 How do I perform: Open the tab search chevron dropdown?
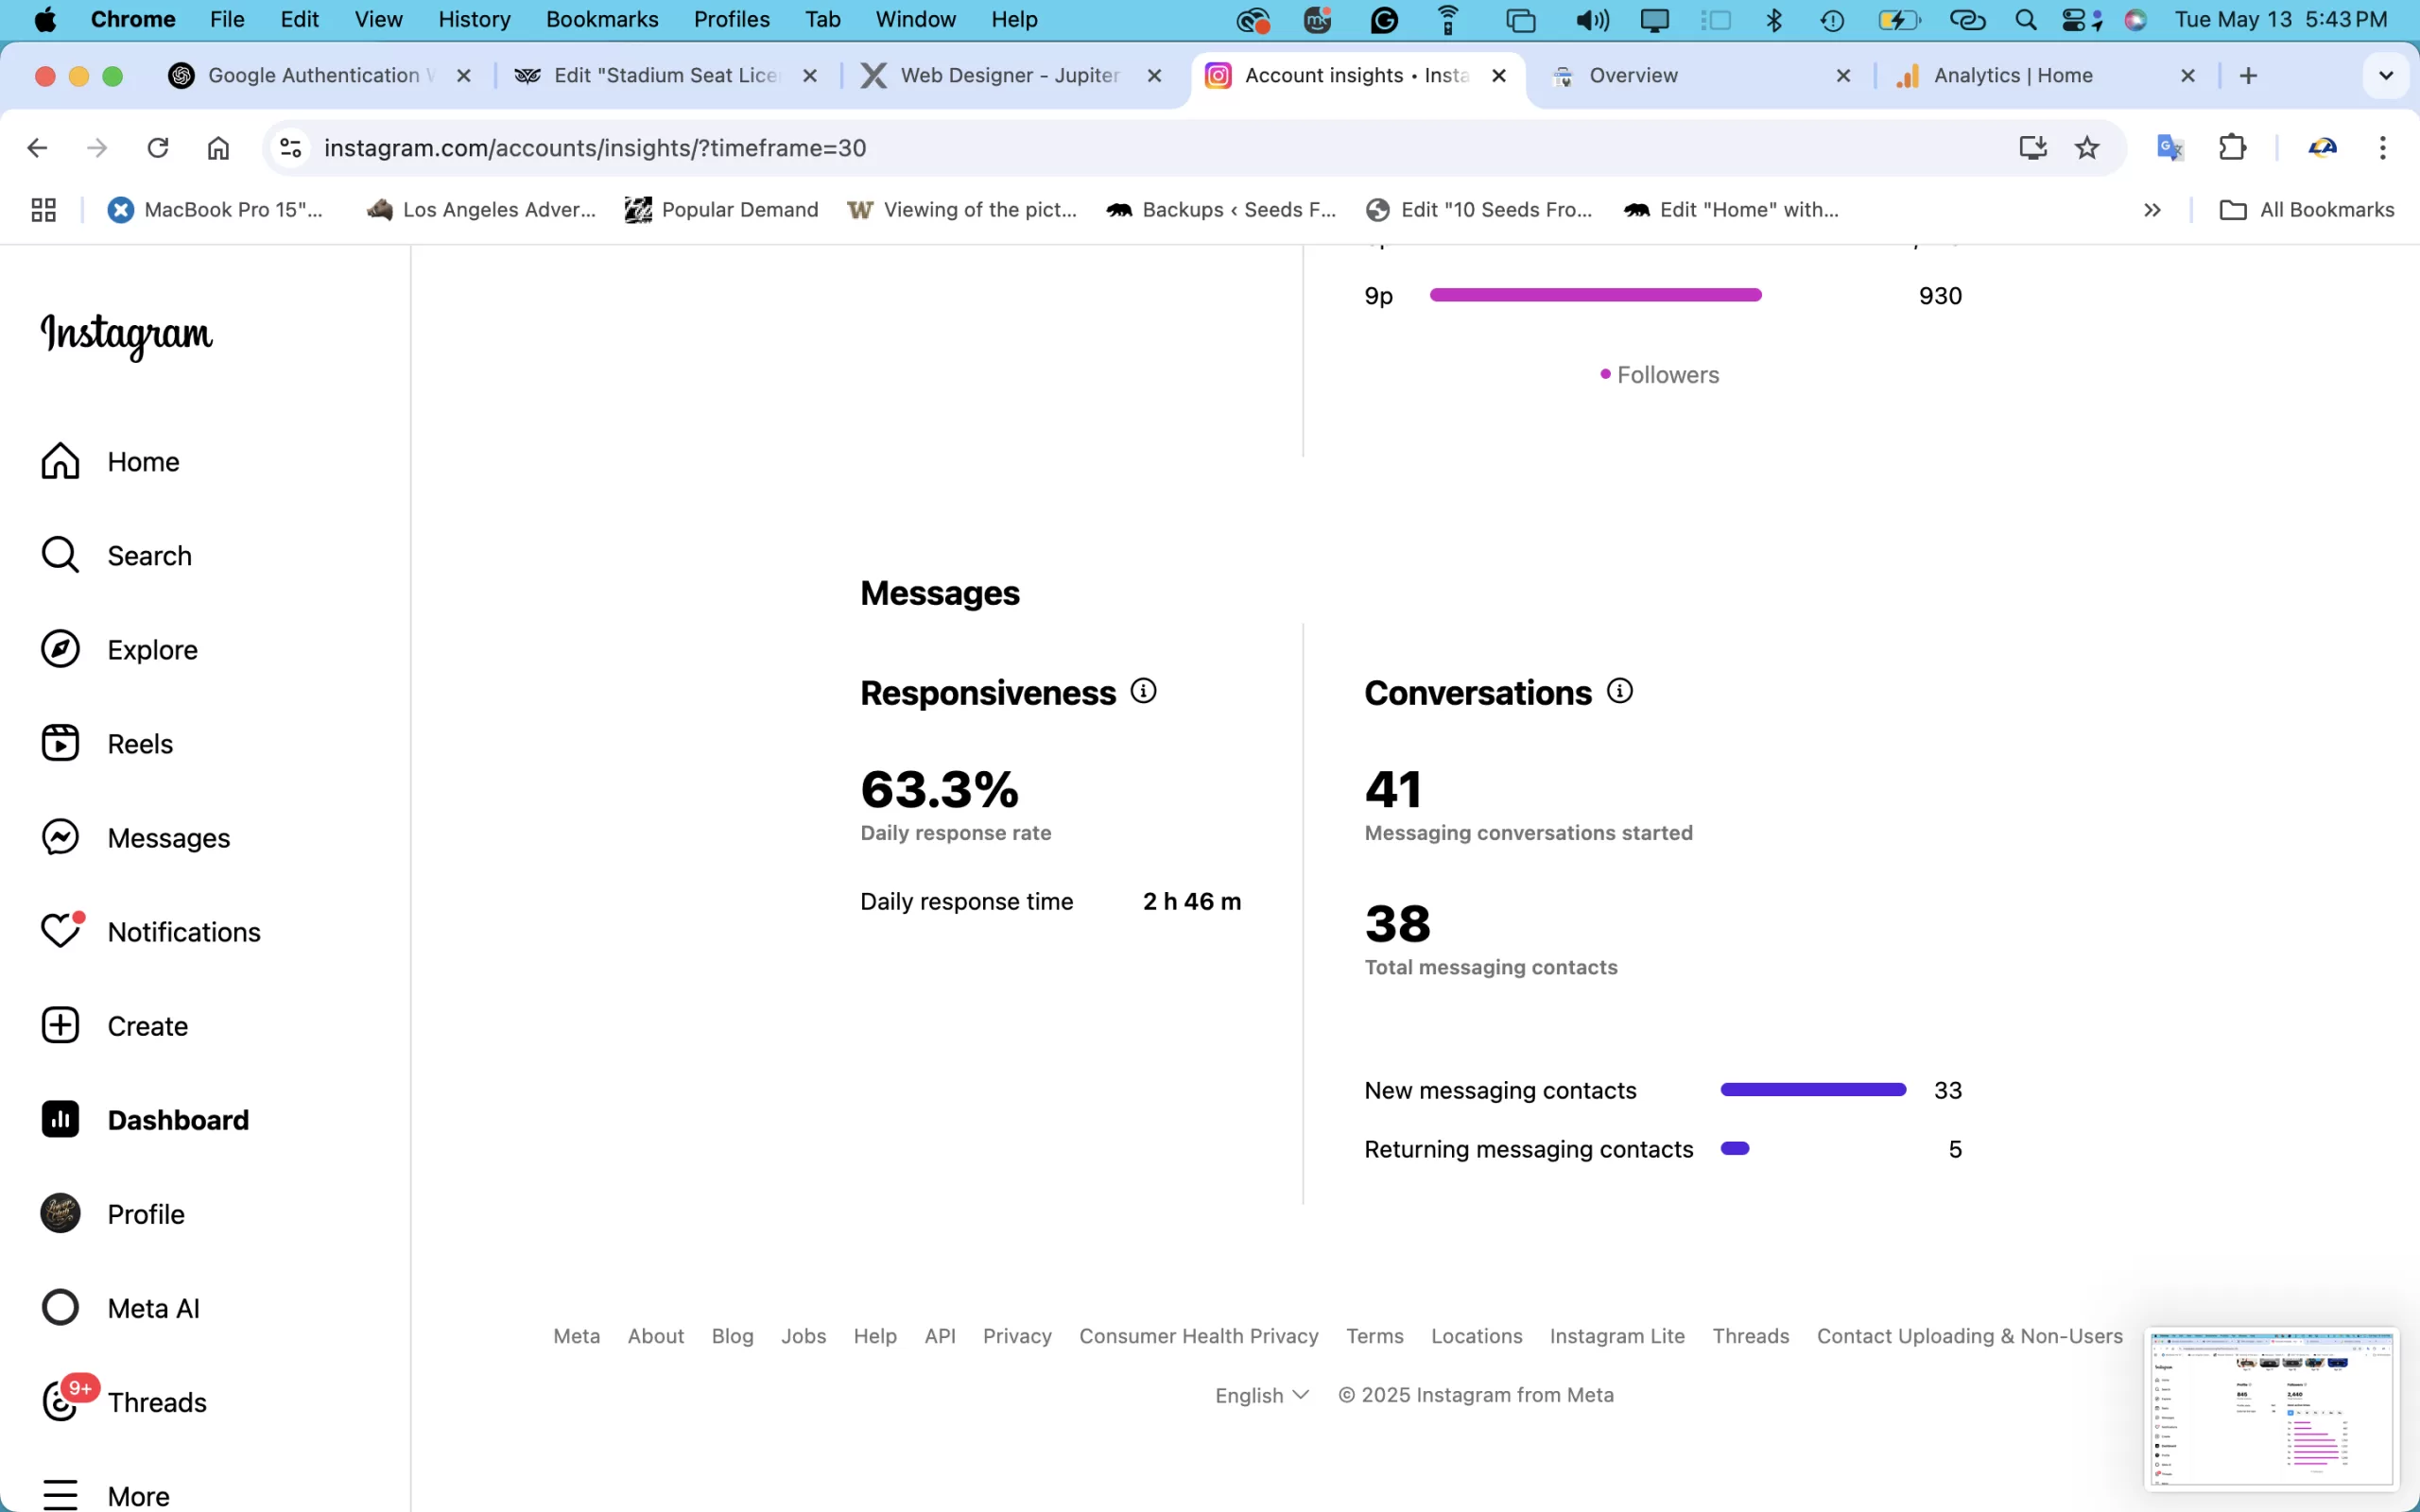[x=2385, y=76]
